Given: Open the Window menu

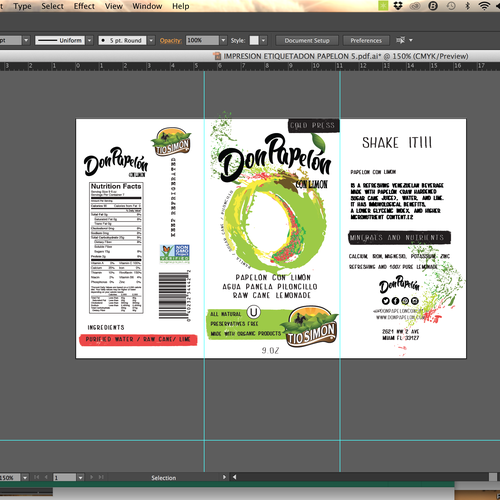Looking at the screenshot, I should click(x=147, y=6).
